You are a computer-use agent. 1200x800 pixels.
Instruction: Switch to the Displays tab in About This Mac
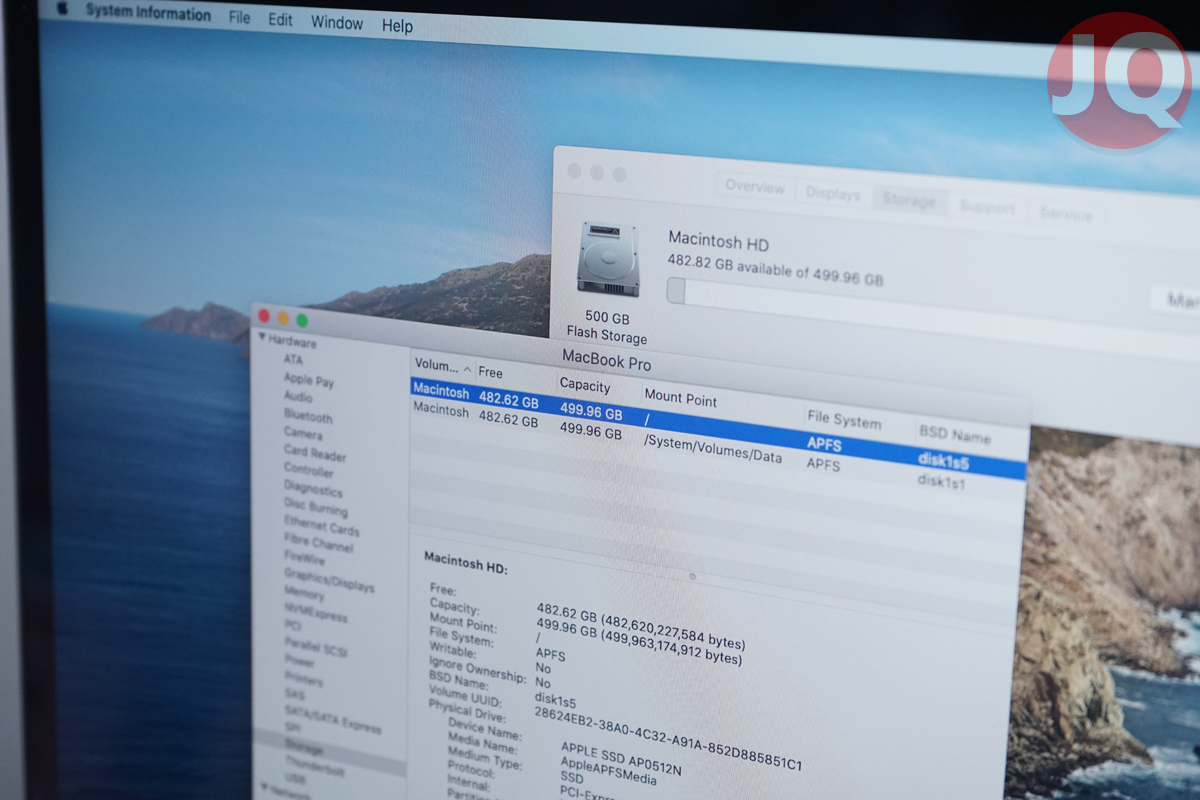coord(833,194)
